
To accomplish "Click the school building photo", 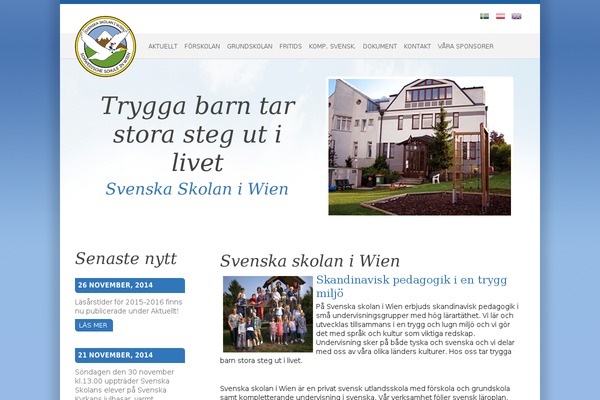I will pos(420,147).
